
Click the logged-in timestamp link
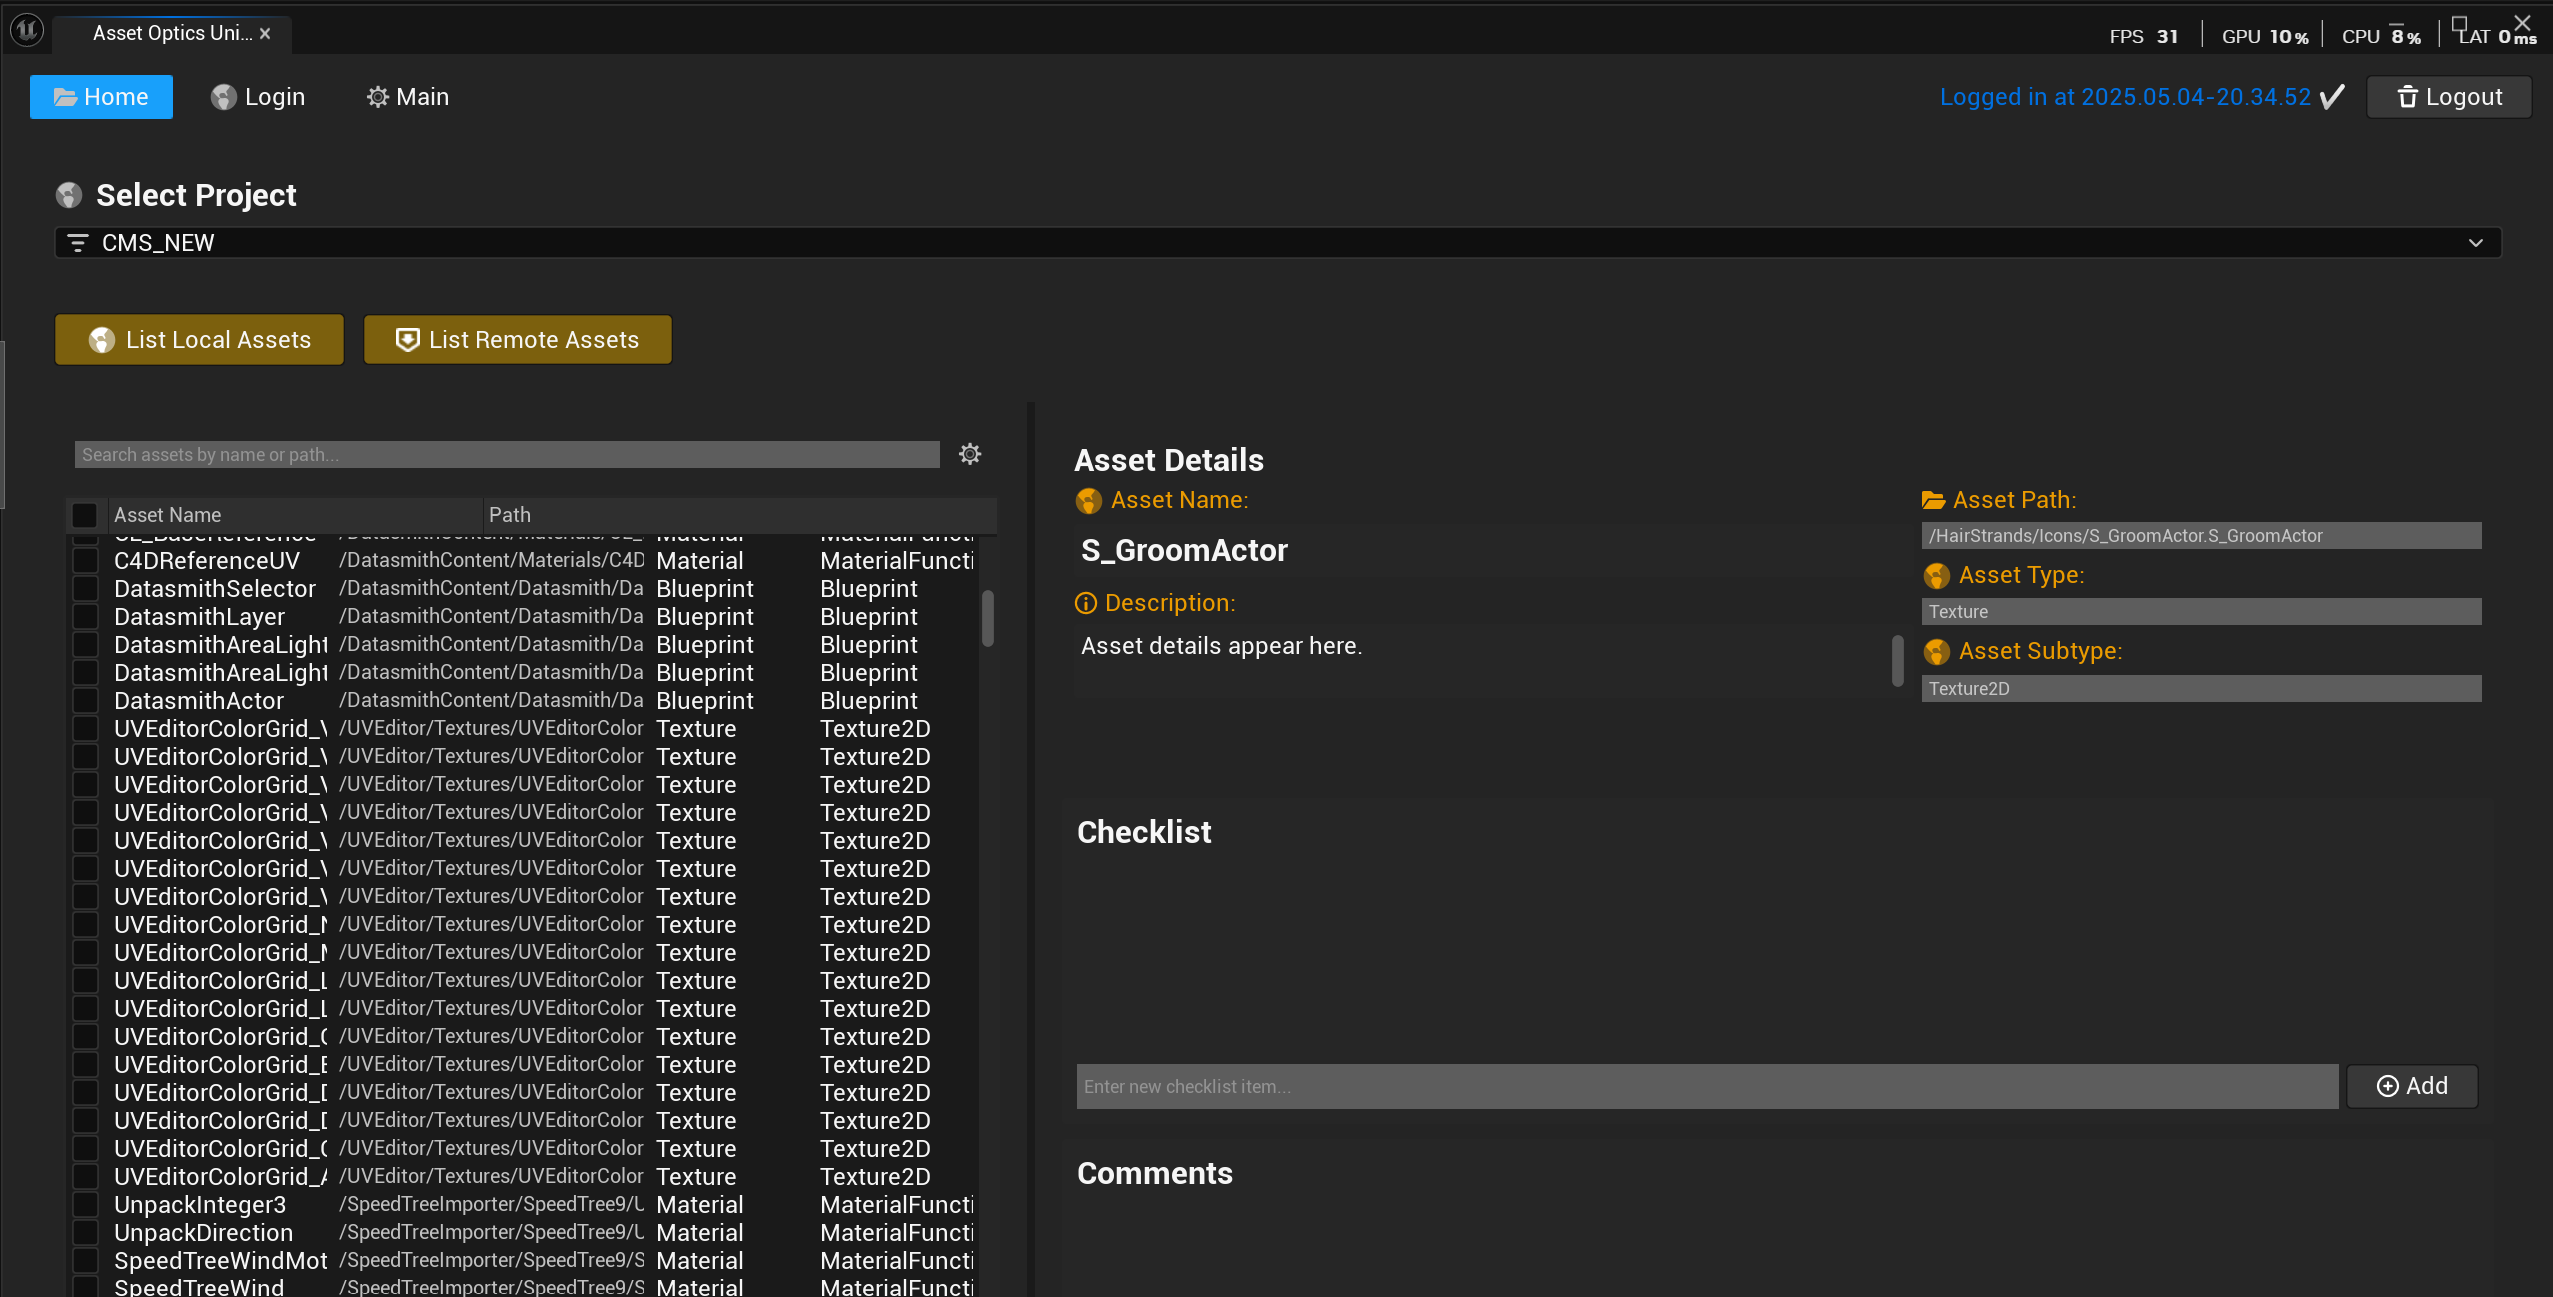(x=2125, y=96)
